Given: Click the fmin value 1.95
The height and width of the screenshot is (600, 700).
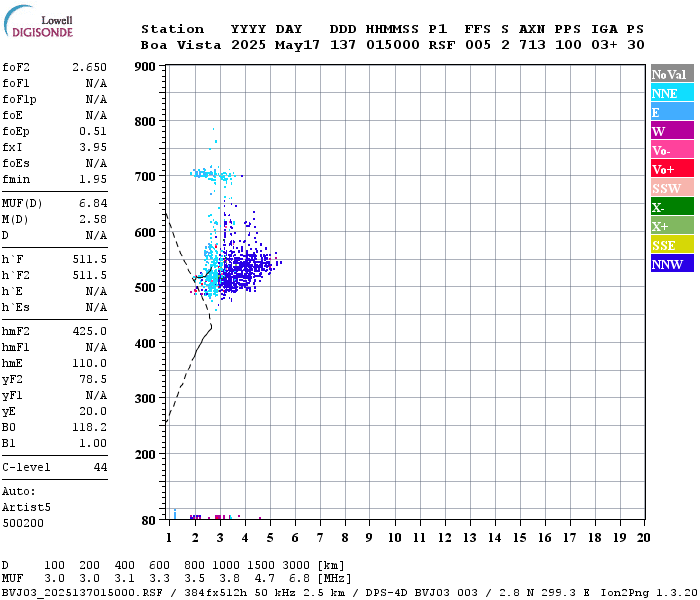Looking at the screenshot, I should [93, 179].
